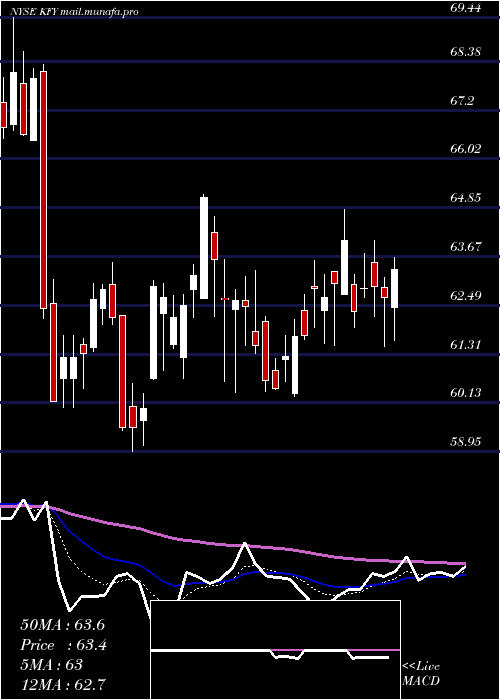Click the 68.38 price axis label
Image resolution: width=500 pixels, height=700 pixels.
[466, 52]
